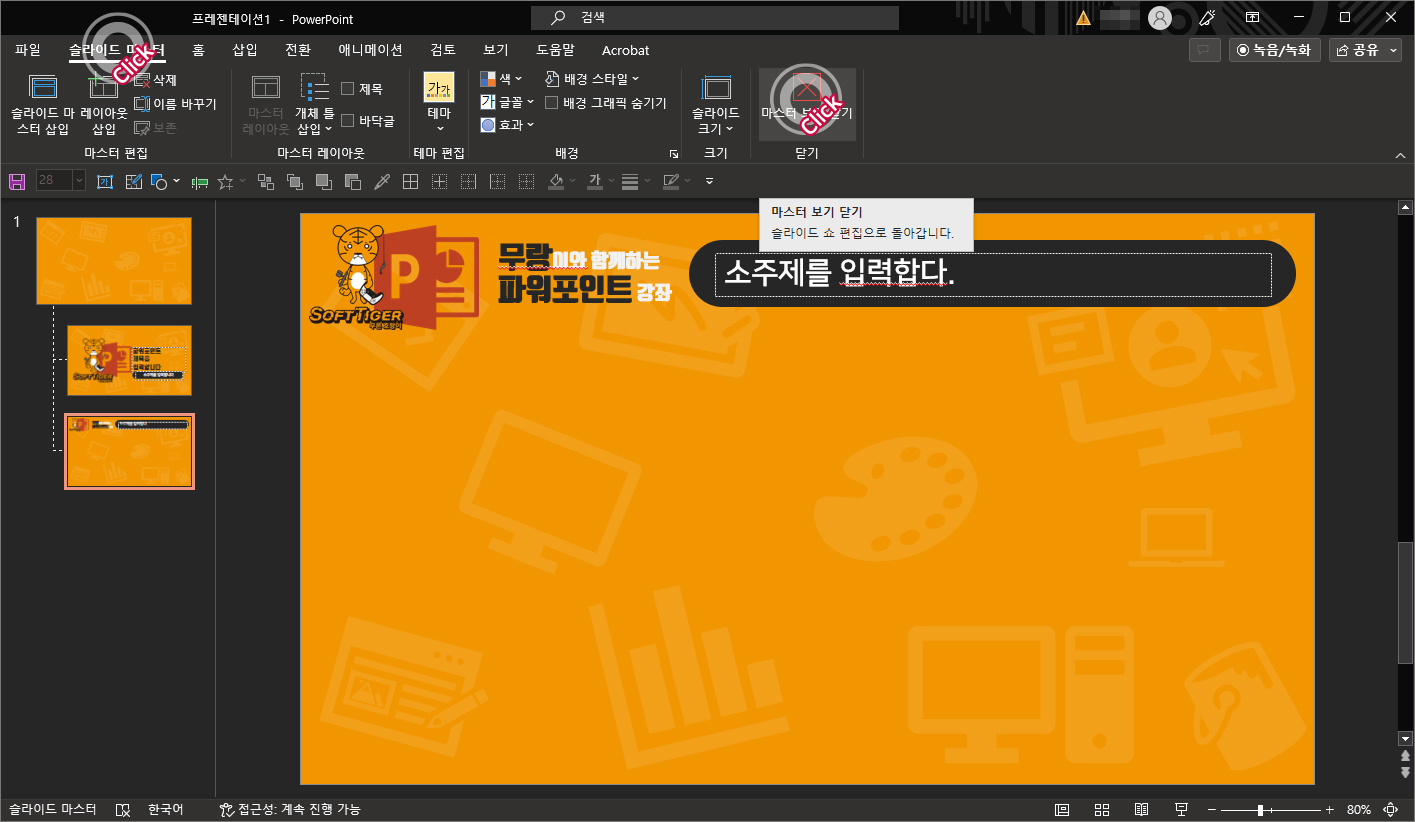The width and height of the screenshot is (1415, 822).
Task: Click the 삭제 (delete) layout icon
Action: pos(142,80)
